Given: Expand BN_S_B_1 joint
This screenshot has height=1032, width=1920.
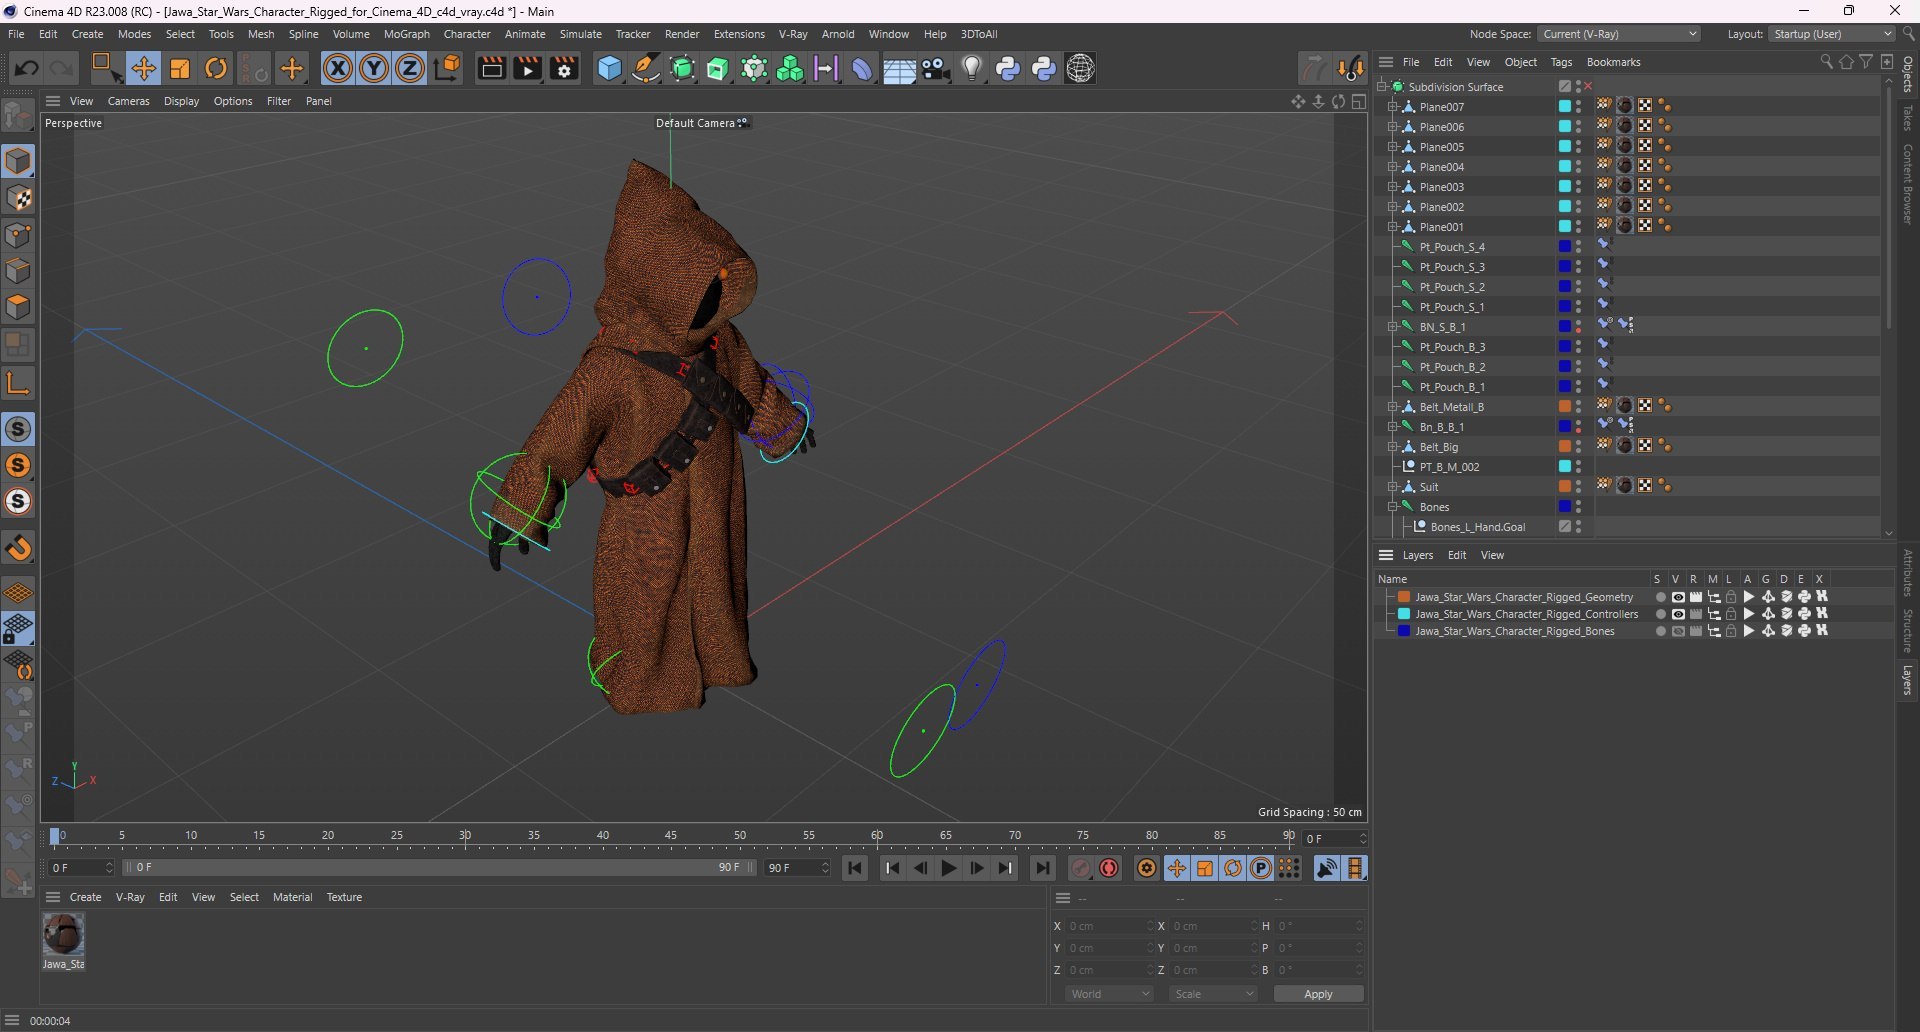Looking at the screenshot, I should [x=1392, y=327].
